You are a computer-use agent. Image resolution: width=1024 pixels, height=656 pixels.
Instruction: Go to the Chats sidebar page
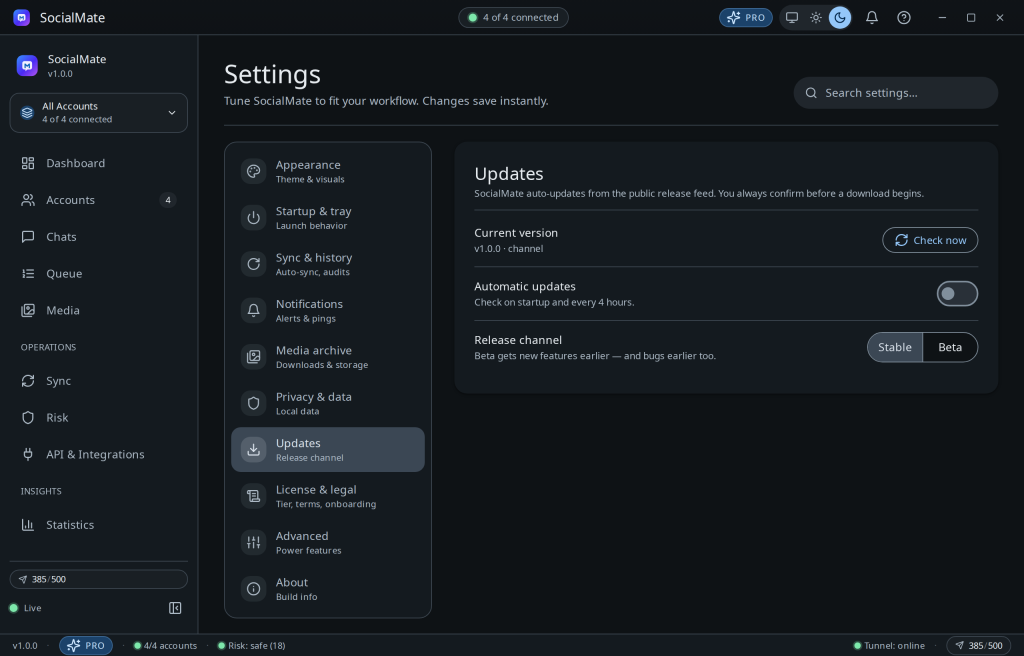[x=99, y=237]
